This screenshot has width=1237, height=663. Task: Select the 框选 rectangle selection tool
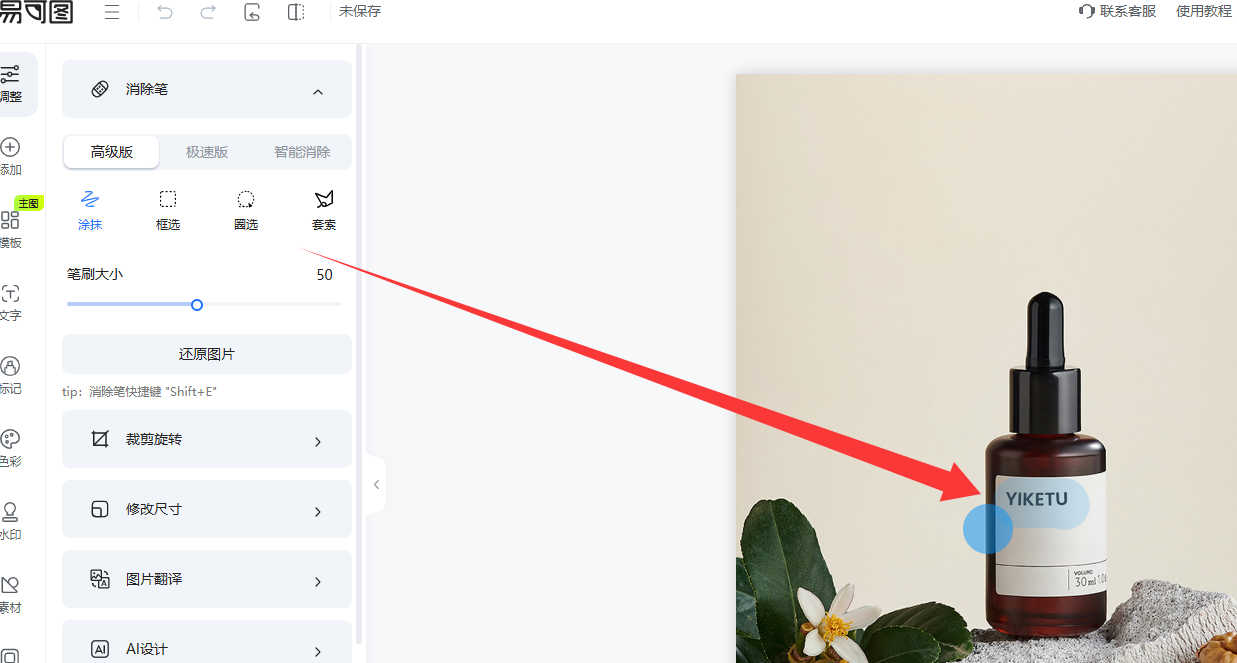click(168, 210)
